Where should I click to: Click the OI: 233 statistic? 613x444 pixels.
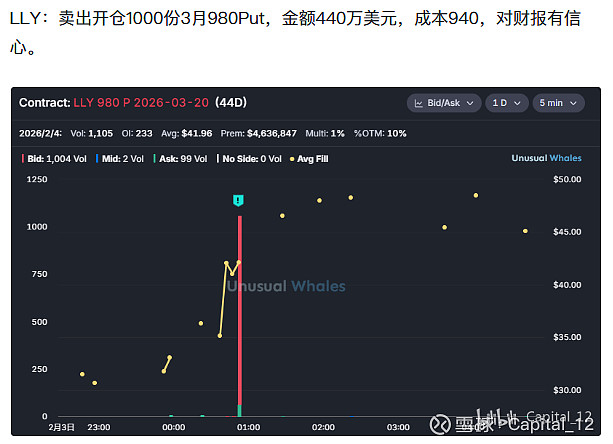click(x=137, y=134)
